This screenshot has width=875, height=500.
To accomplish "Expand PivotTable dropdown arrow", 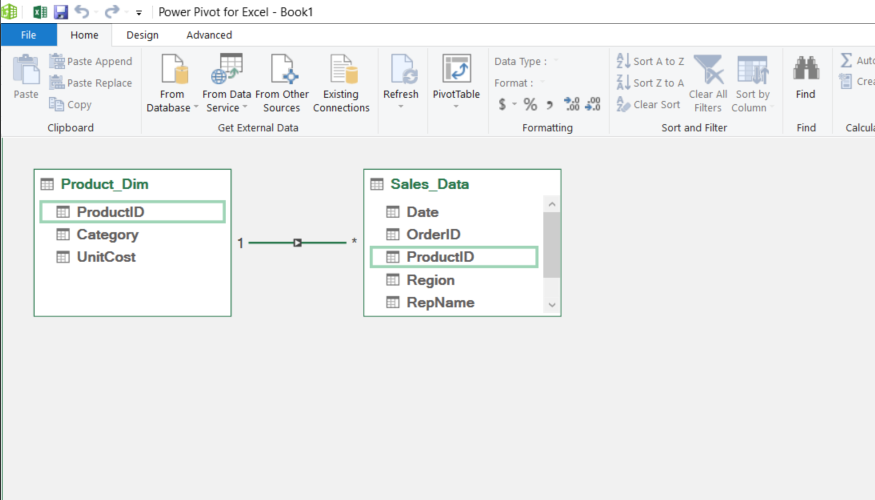I will 456,107.
